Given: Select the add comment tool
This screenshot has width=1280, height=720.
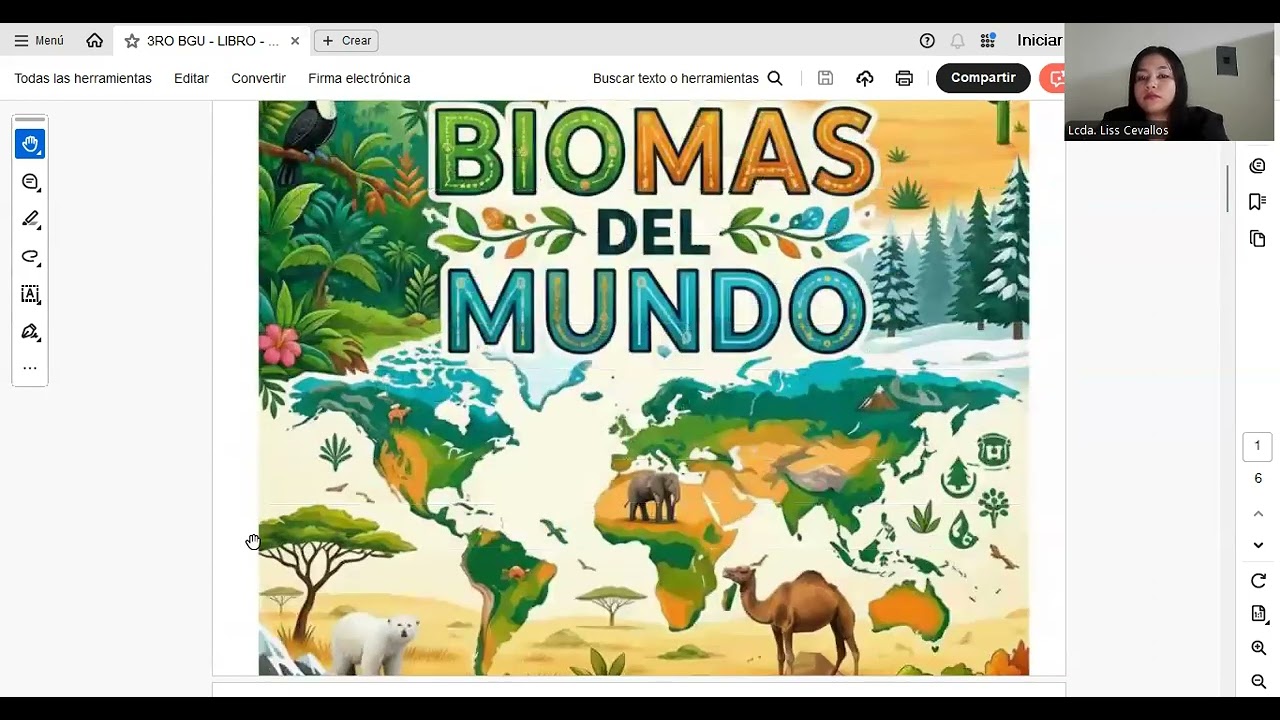Looking at the screenshot, I should click(x=30, y=182).
